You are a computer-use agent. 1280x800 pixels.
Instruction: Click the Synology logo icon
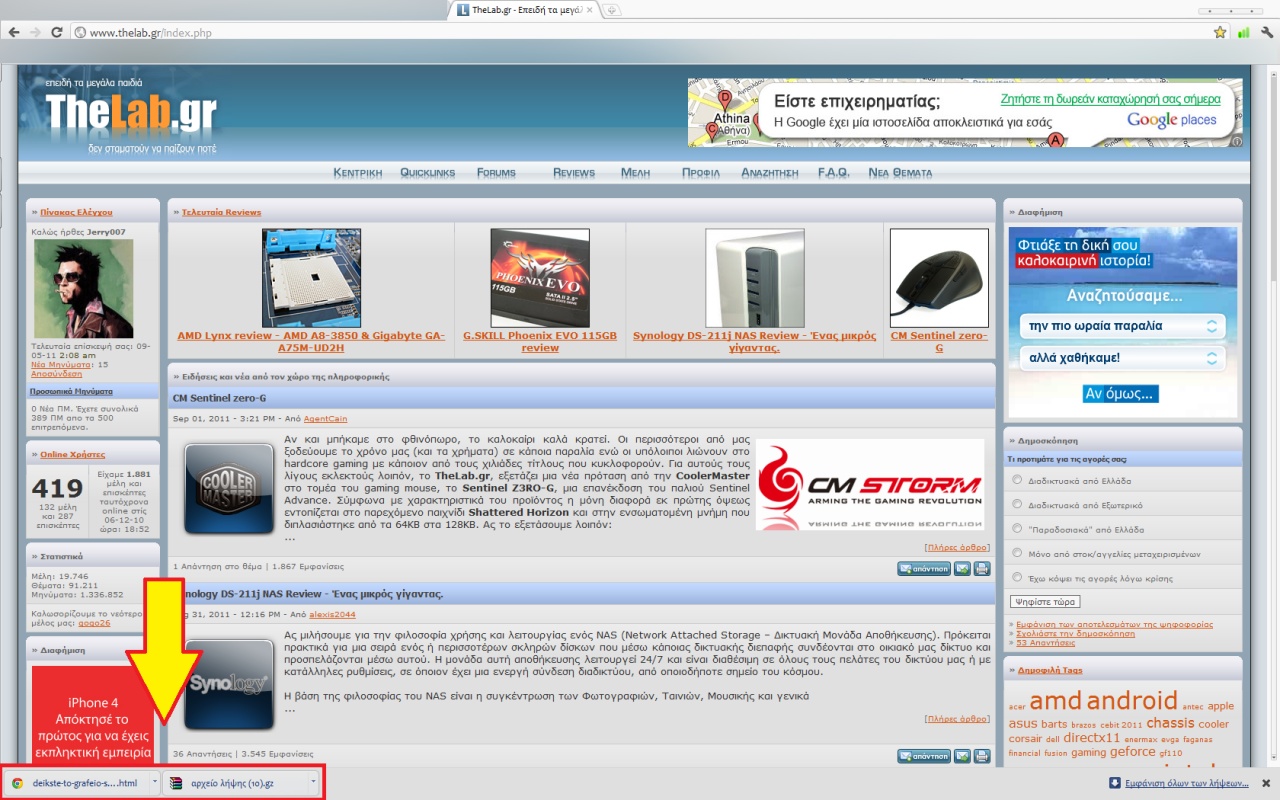point(229,685)
